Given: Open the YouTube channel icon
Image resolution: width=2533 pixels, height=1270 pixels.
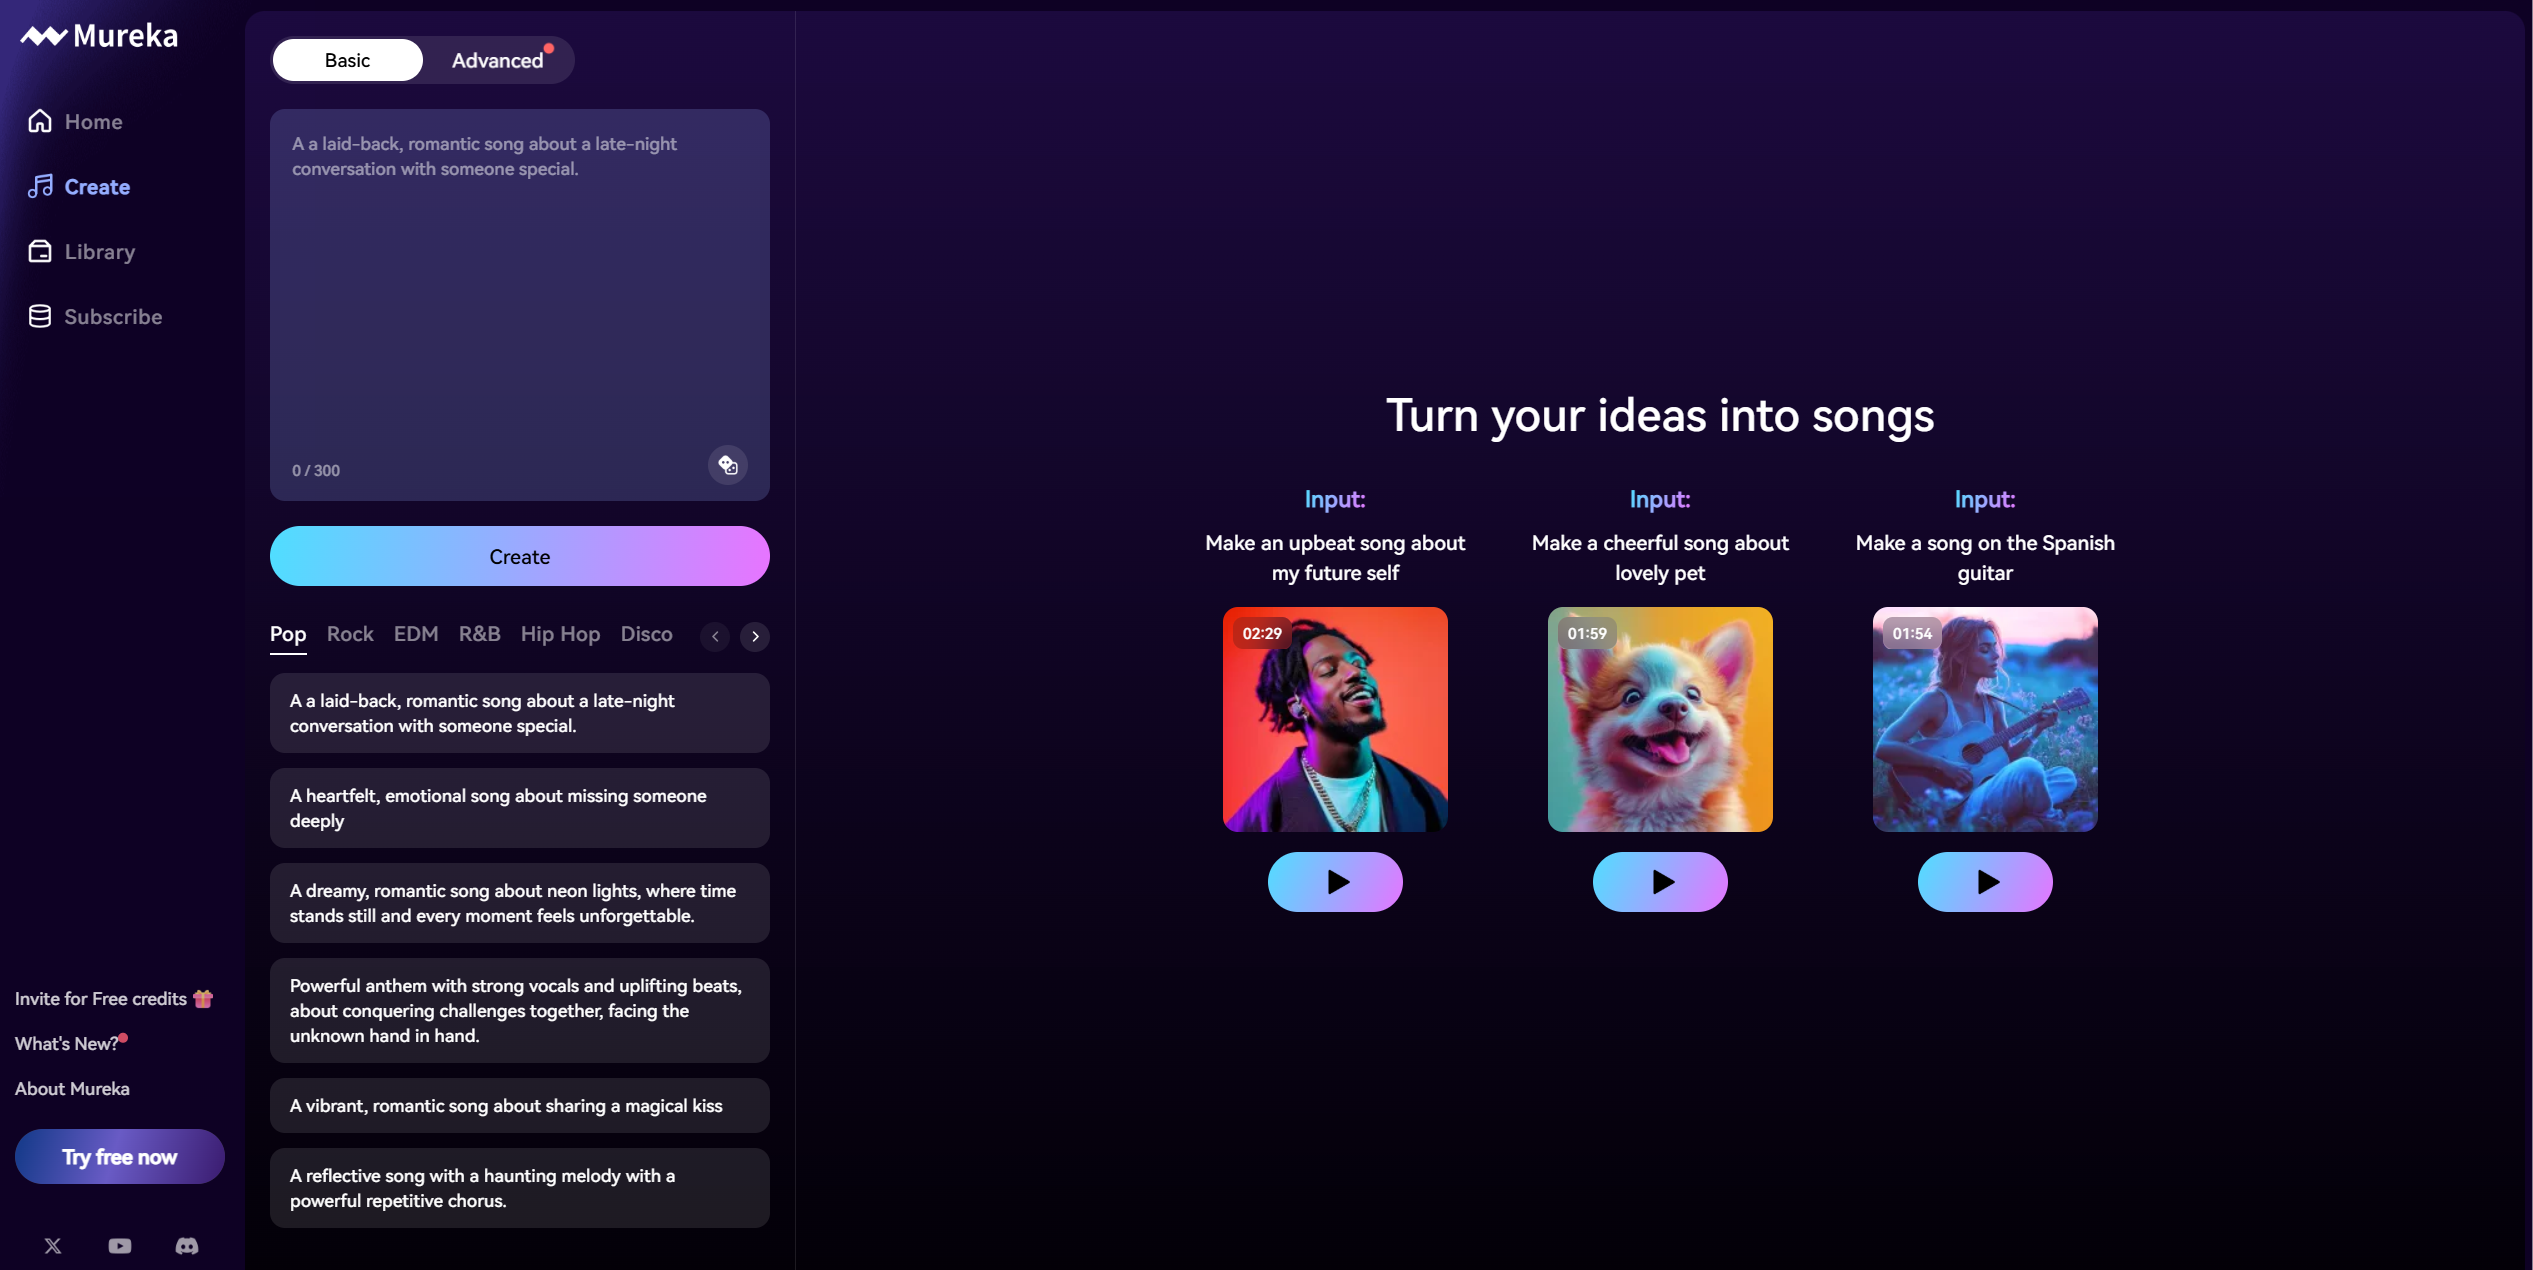Looking at the screenshot, I should (120, 1245).
